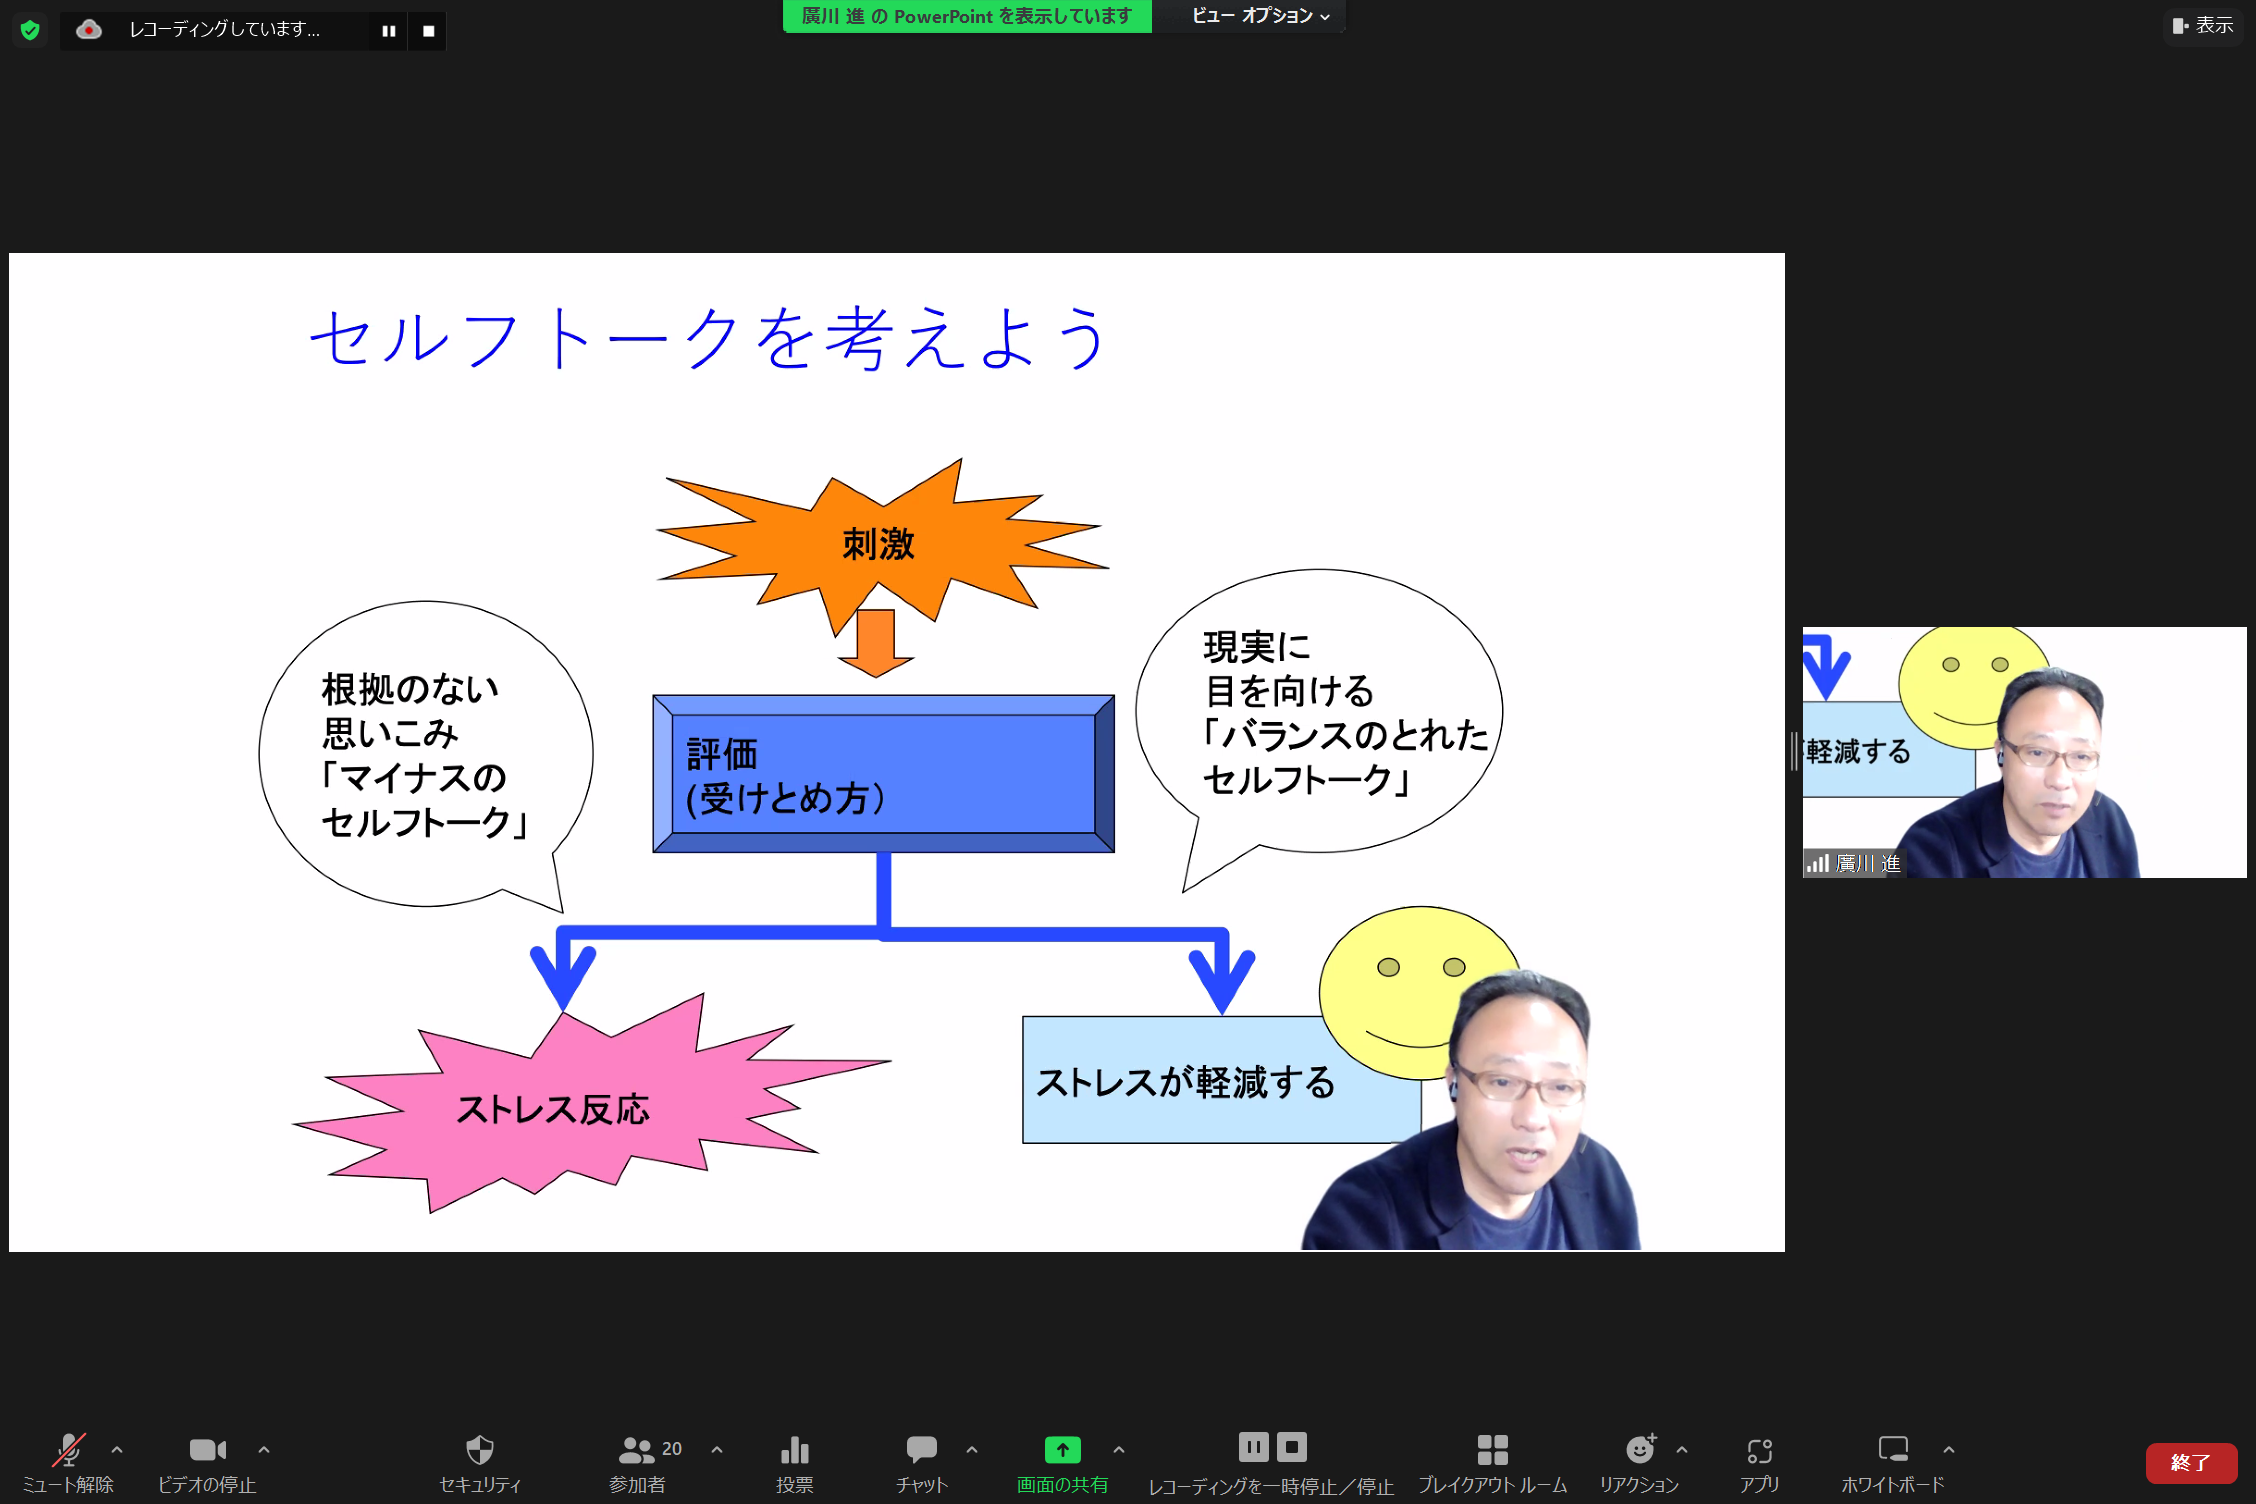
Task: Expand chevron beside 参加者 count
Action: click(717, 1449)
